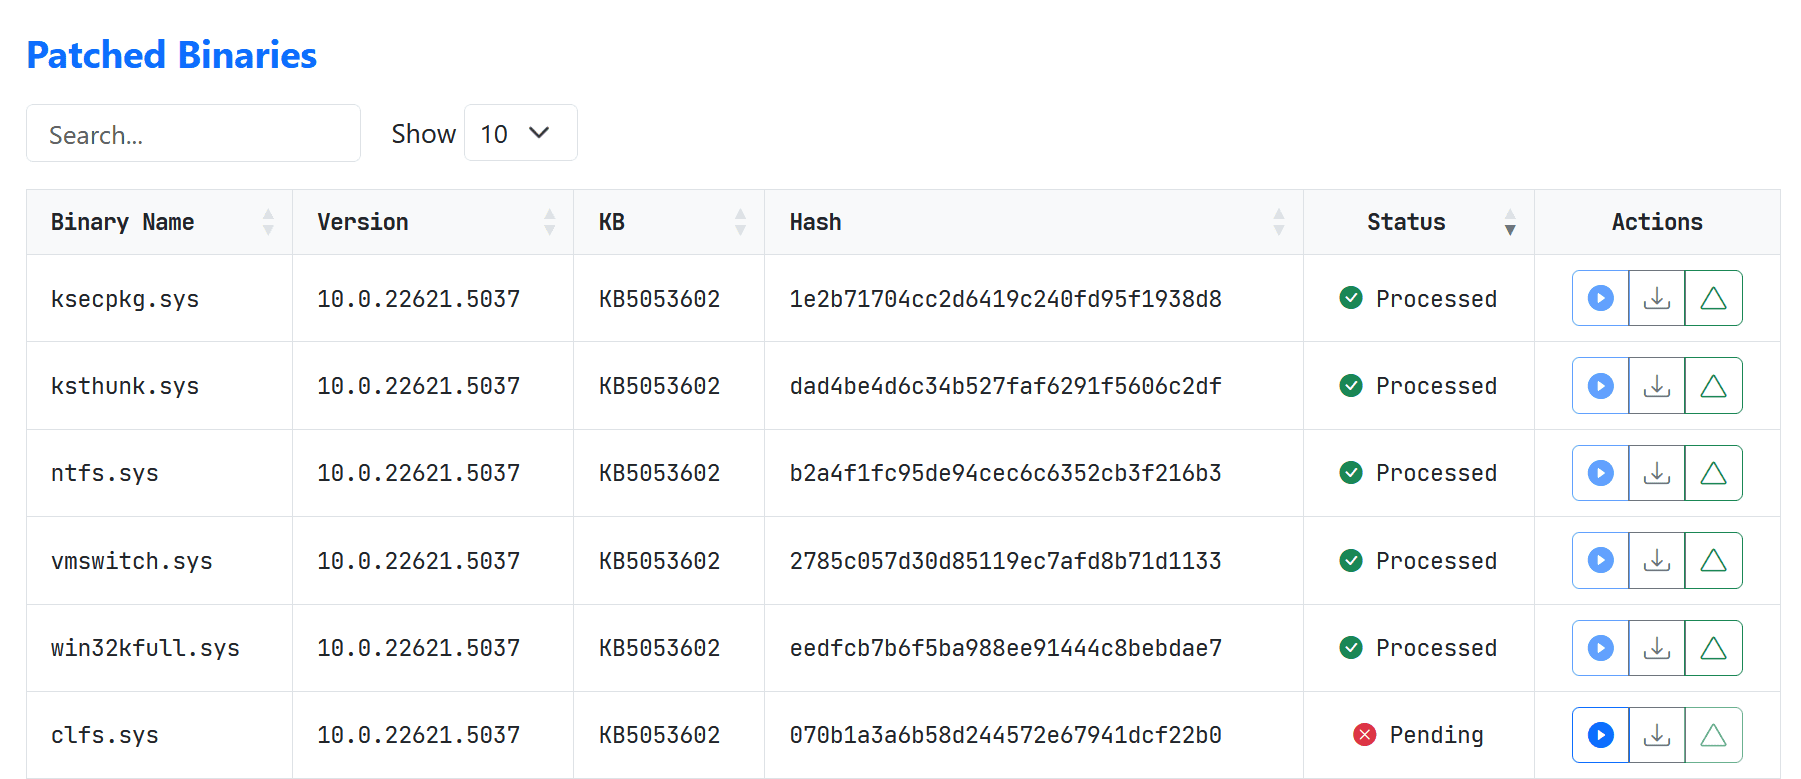Sort table by Binary Name column

268,222
